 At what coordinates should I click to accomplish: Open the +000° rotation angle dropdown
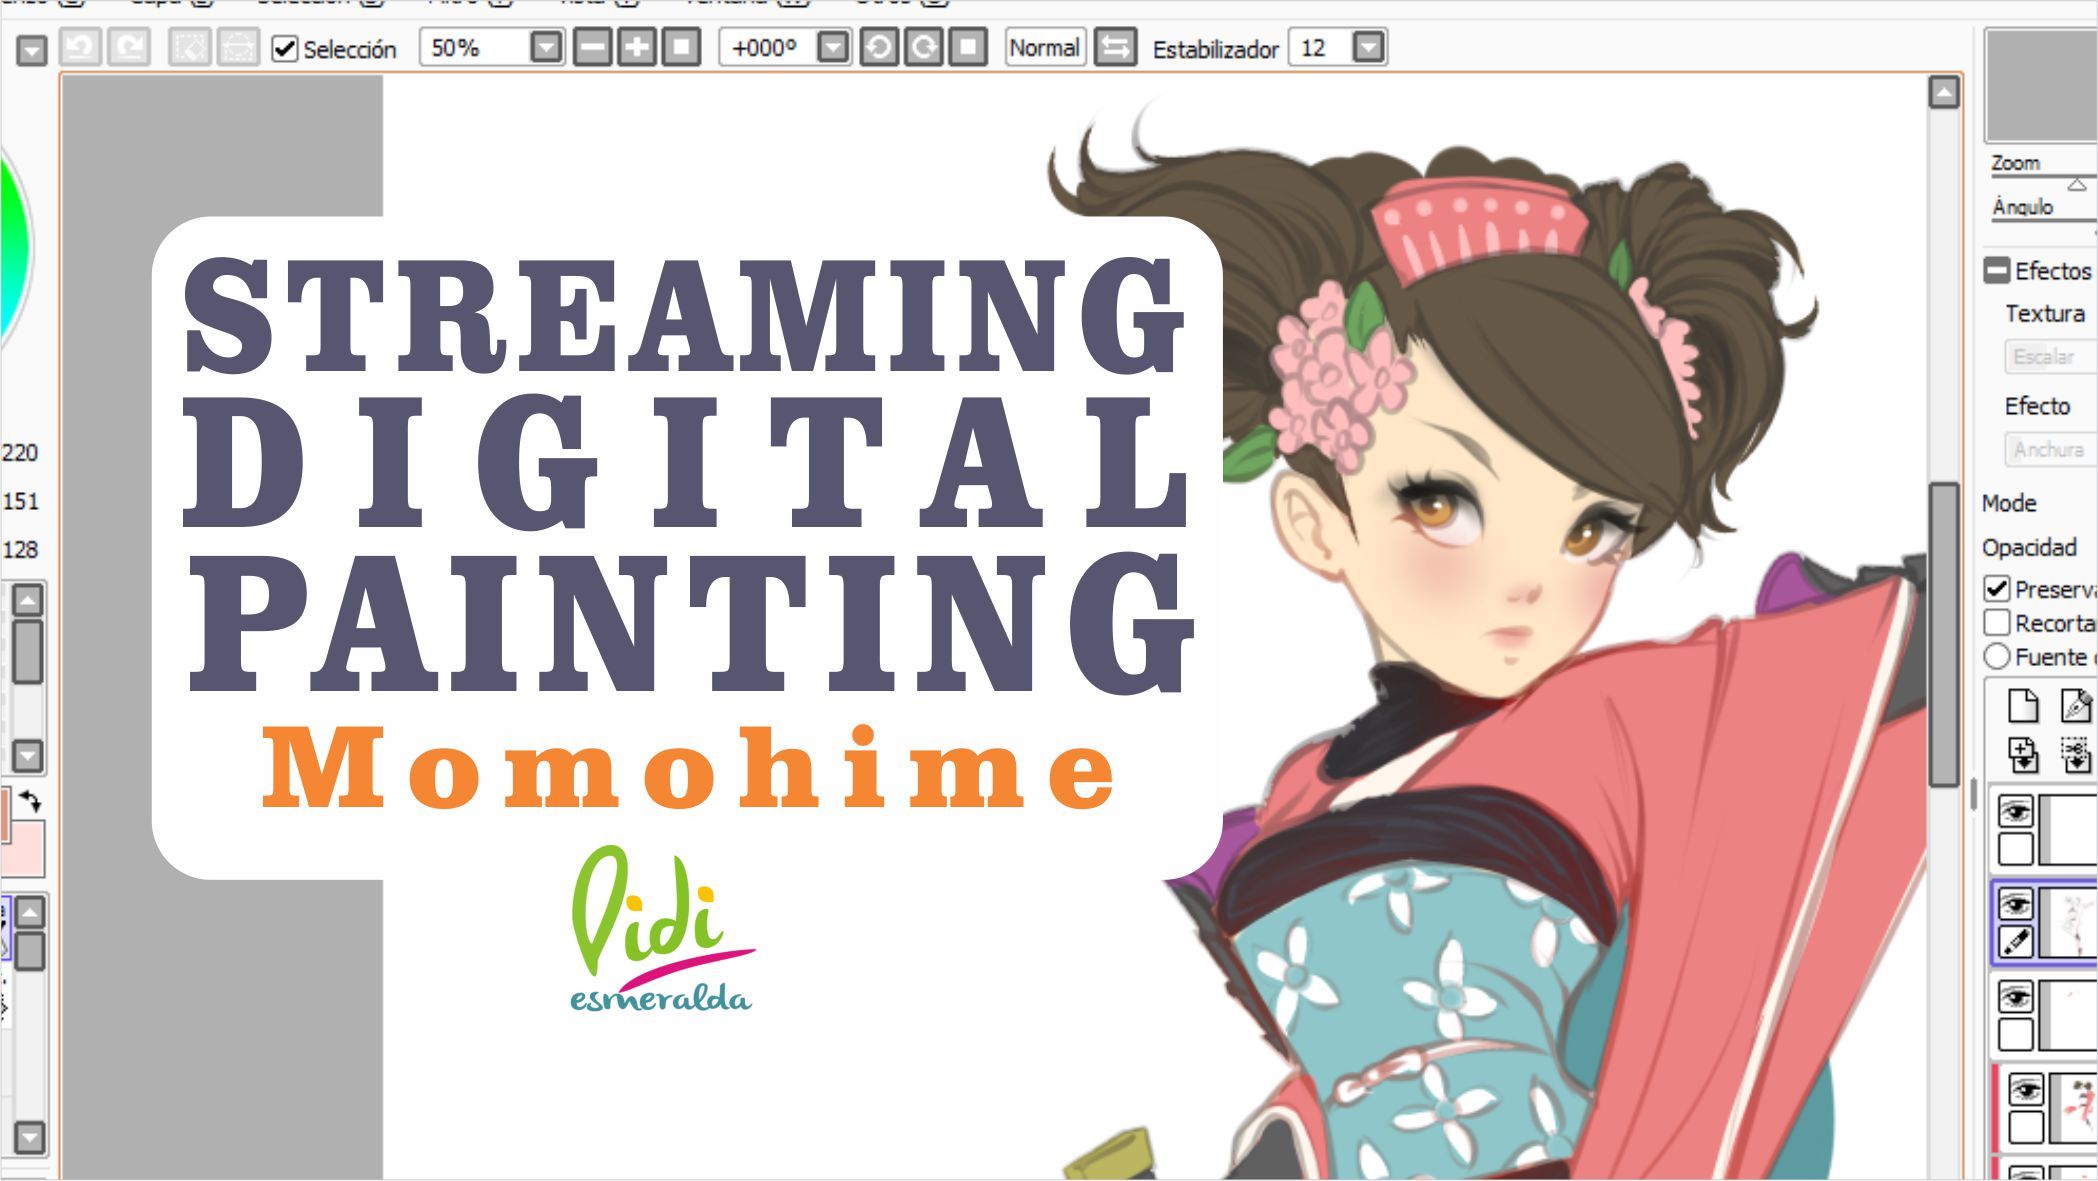tap(833, 47)
